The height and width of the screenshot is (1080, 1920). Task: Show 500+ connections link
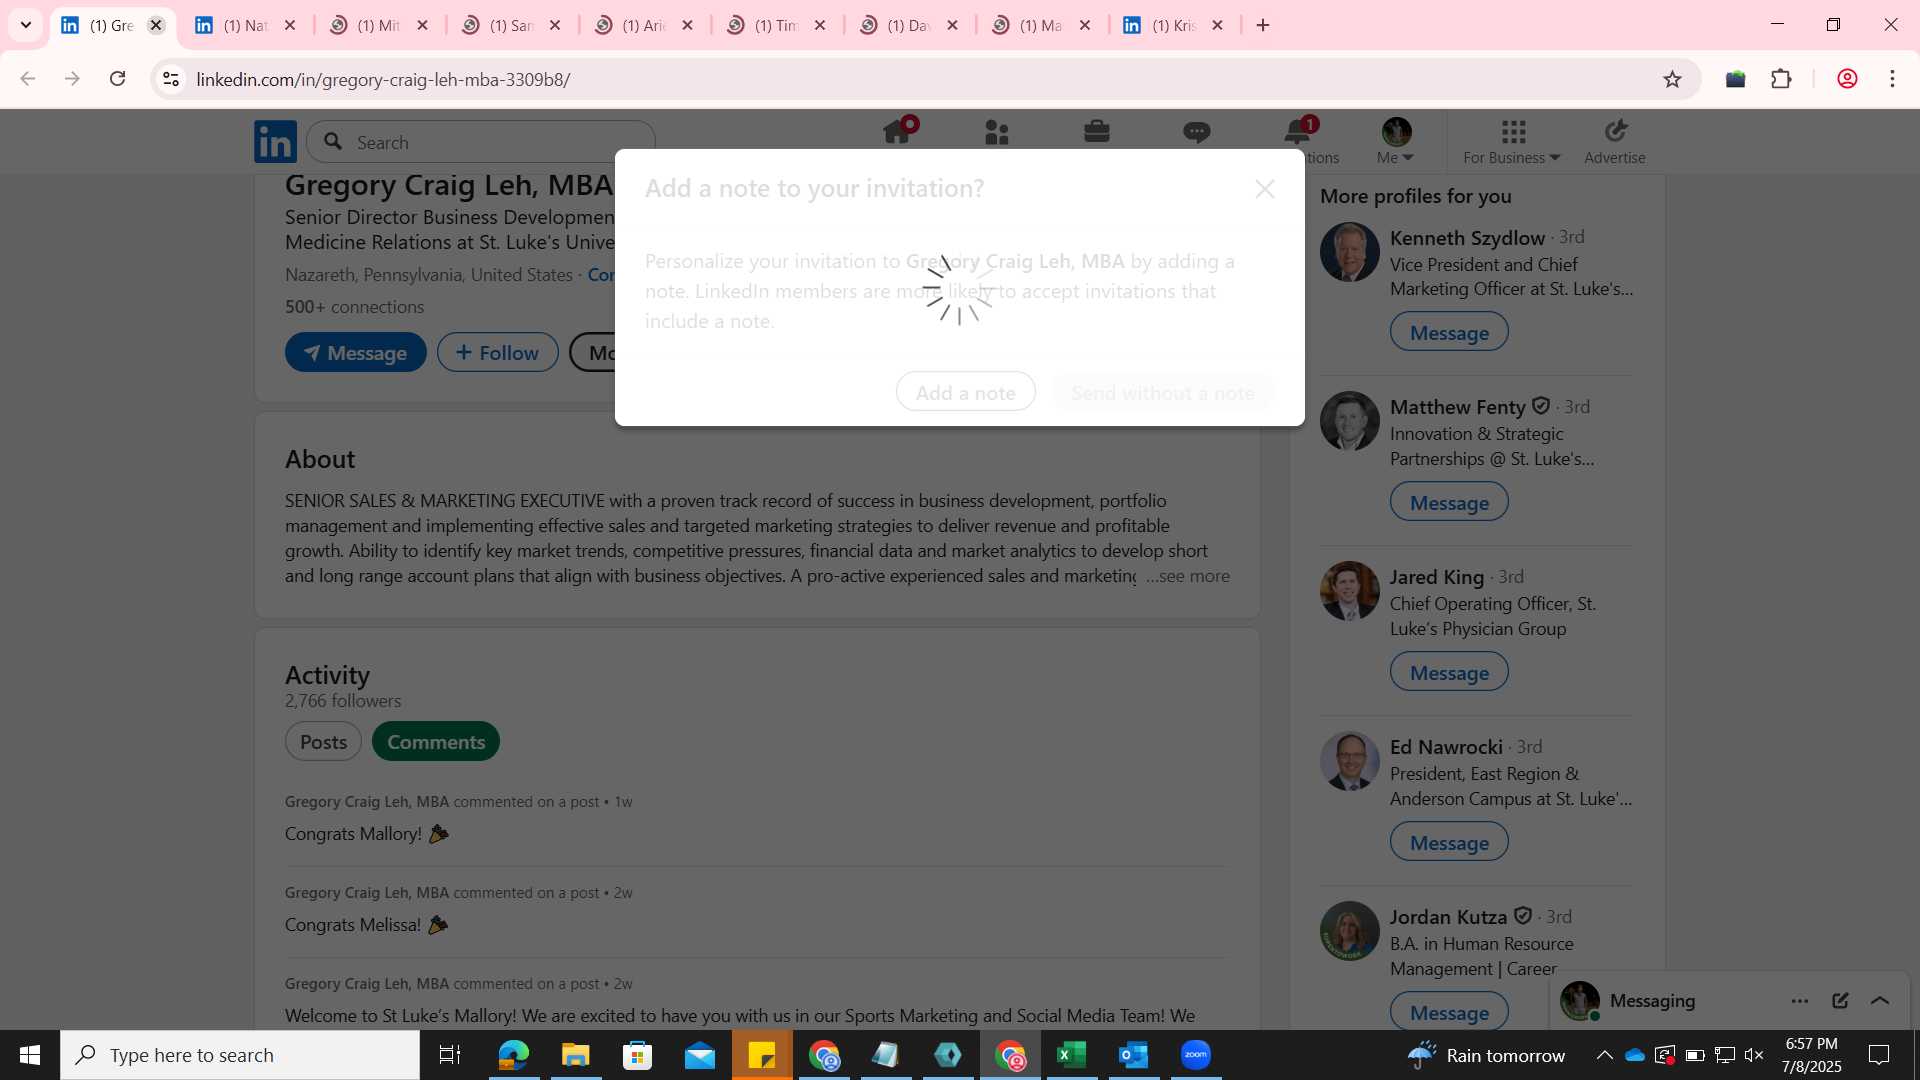point(355,307)
